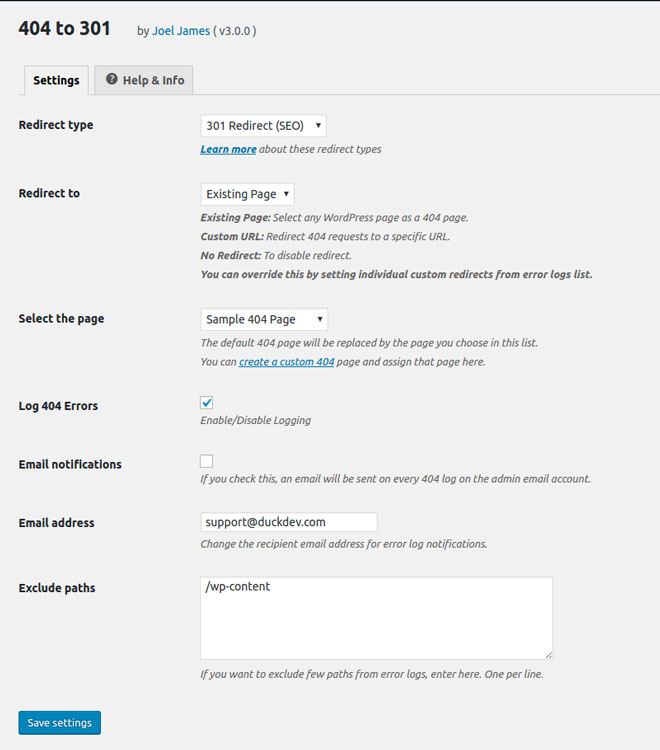Switch to the Settings tab
Viewport: 660px width, 750px height.
(x=56, y=80)
